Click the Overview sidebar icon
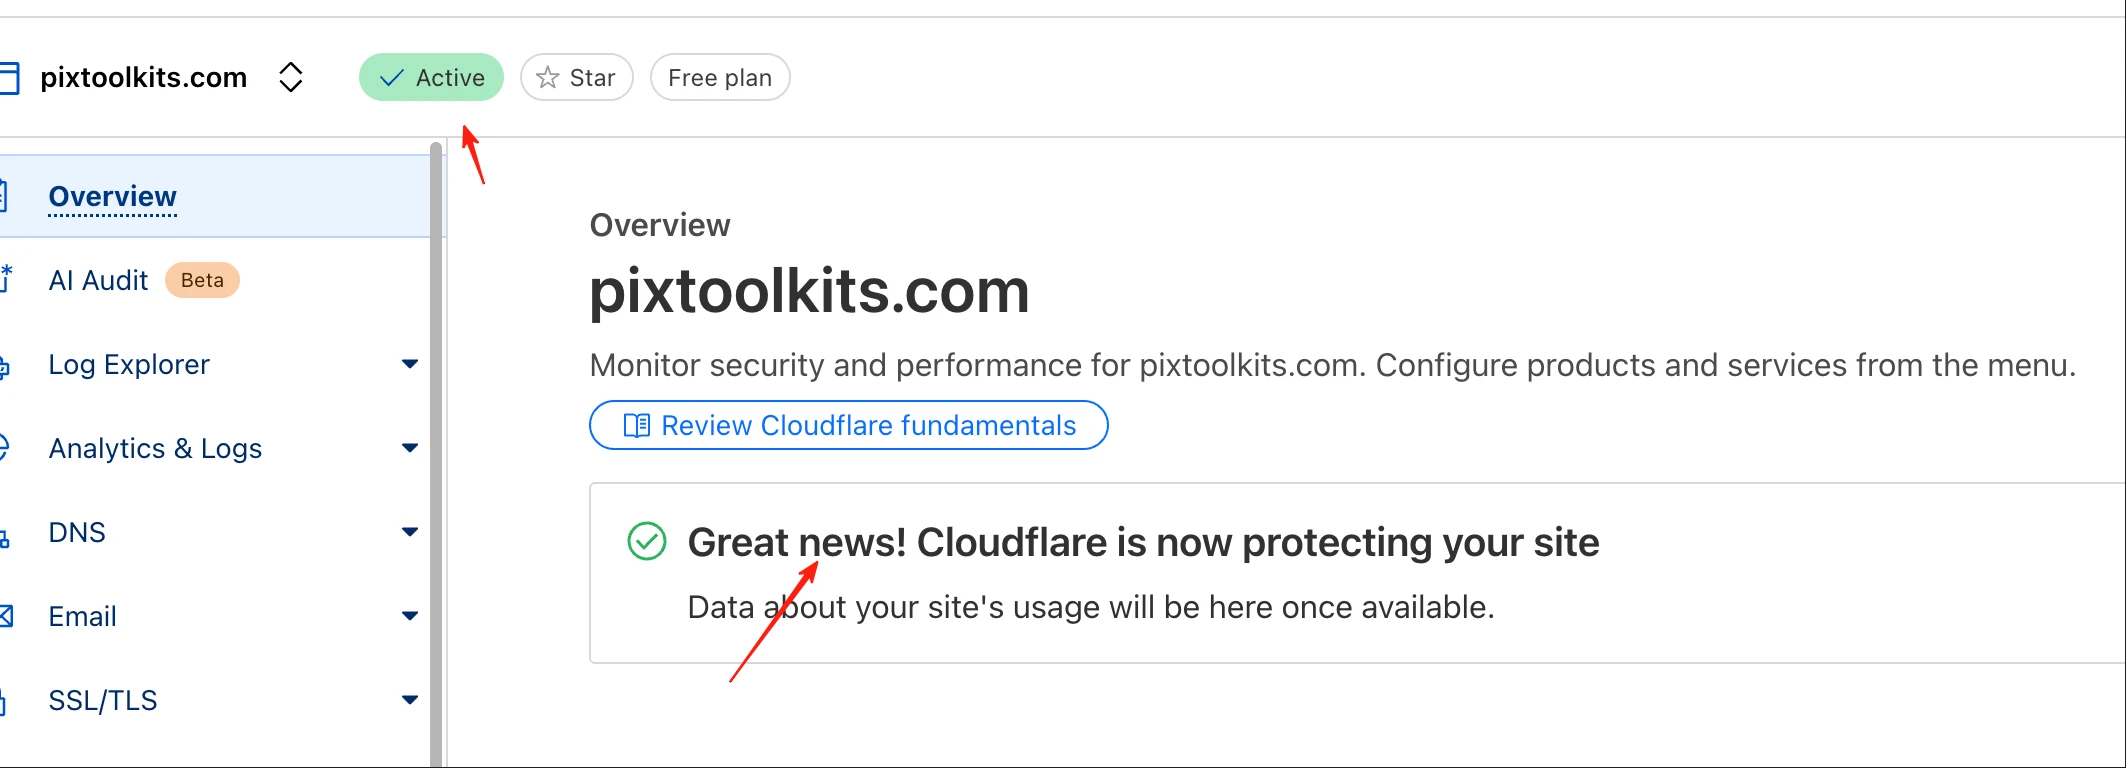The width and height of the screenshot is (2126, 768). (x=3, y=196)
